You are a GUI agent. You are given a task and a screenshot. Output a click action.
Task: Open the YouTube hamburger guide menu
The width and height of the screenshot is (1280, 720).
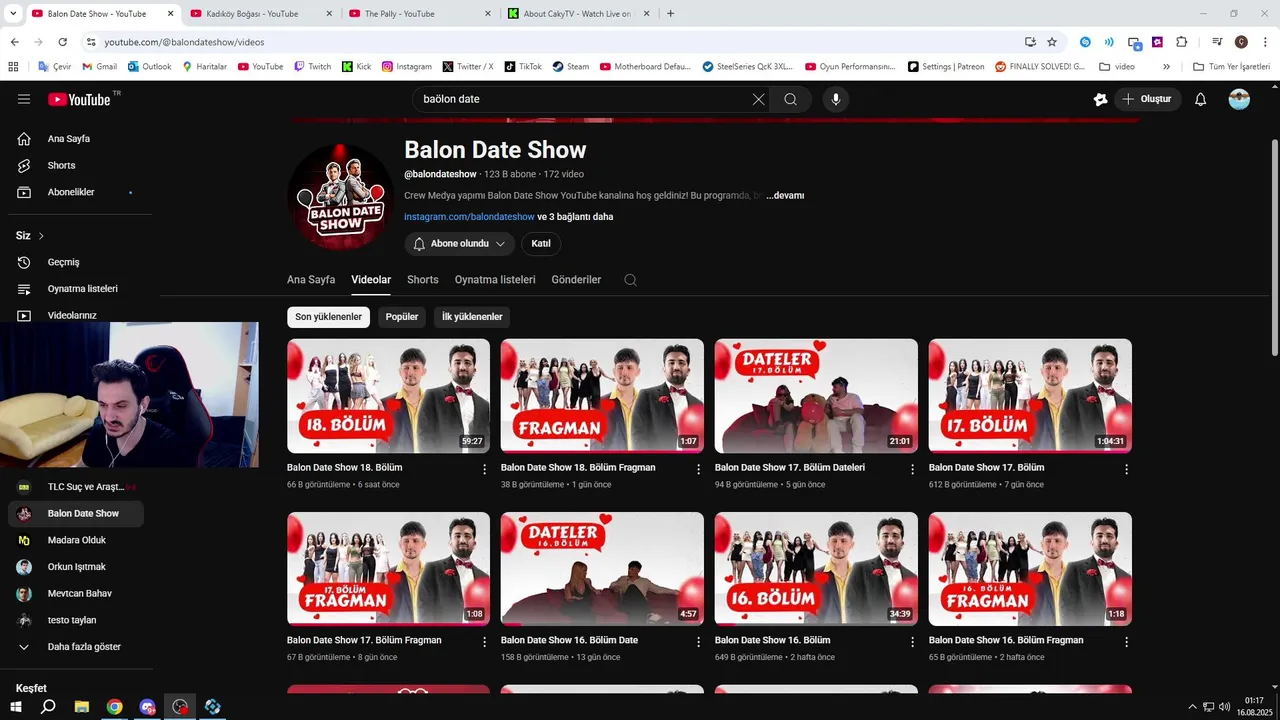24,99
